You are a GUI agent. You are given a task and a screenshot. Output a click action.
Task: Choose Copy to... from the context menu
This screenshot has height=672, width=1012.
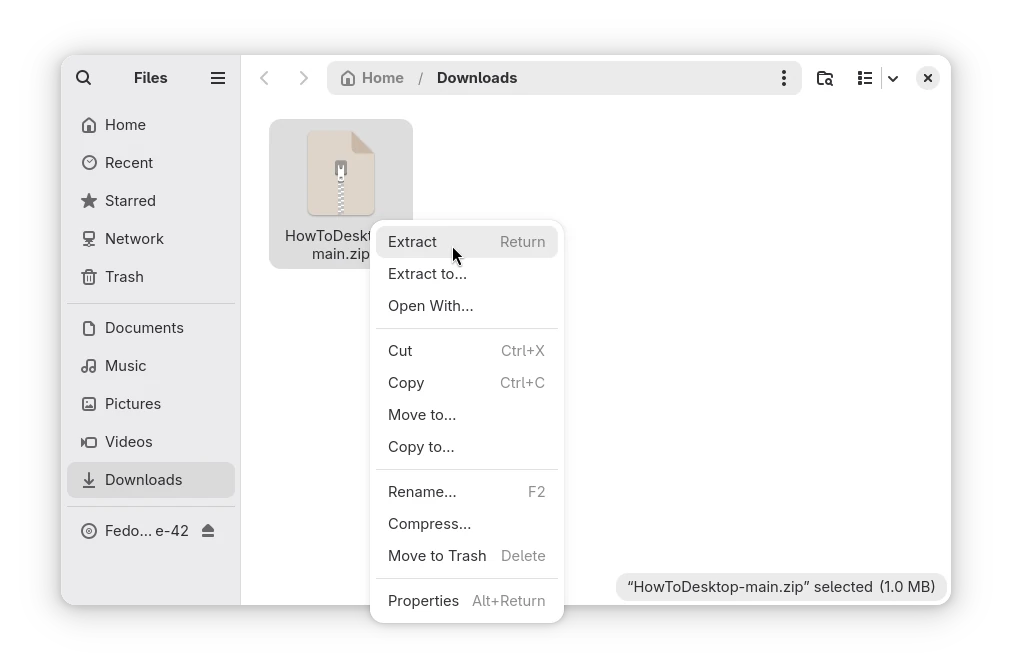467,447
